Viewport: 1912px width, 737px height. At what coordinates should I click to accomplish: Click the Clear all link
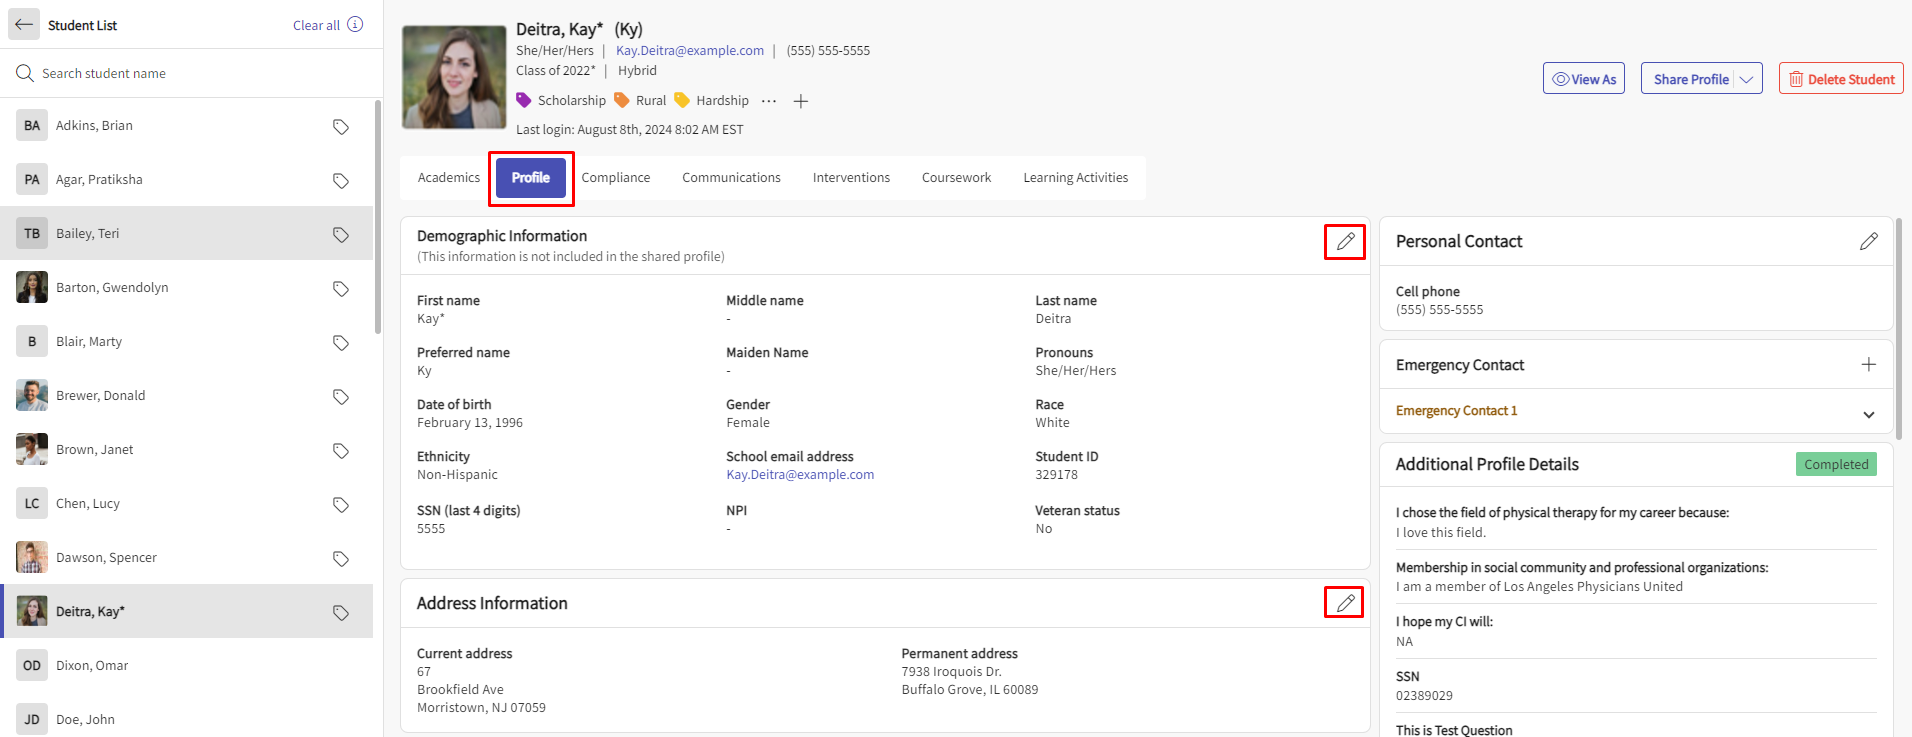(316, 26)
